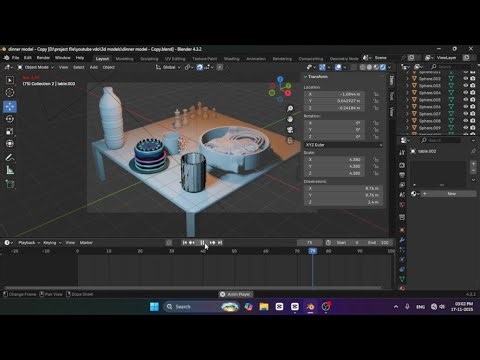The height and width of the screenshot is (360, 480).
Task: Switch to rendered viewport shading
Action: 383,67
